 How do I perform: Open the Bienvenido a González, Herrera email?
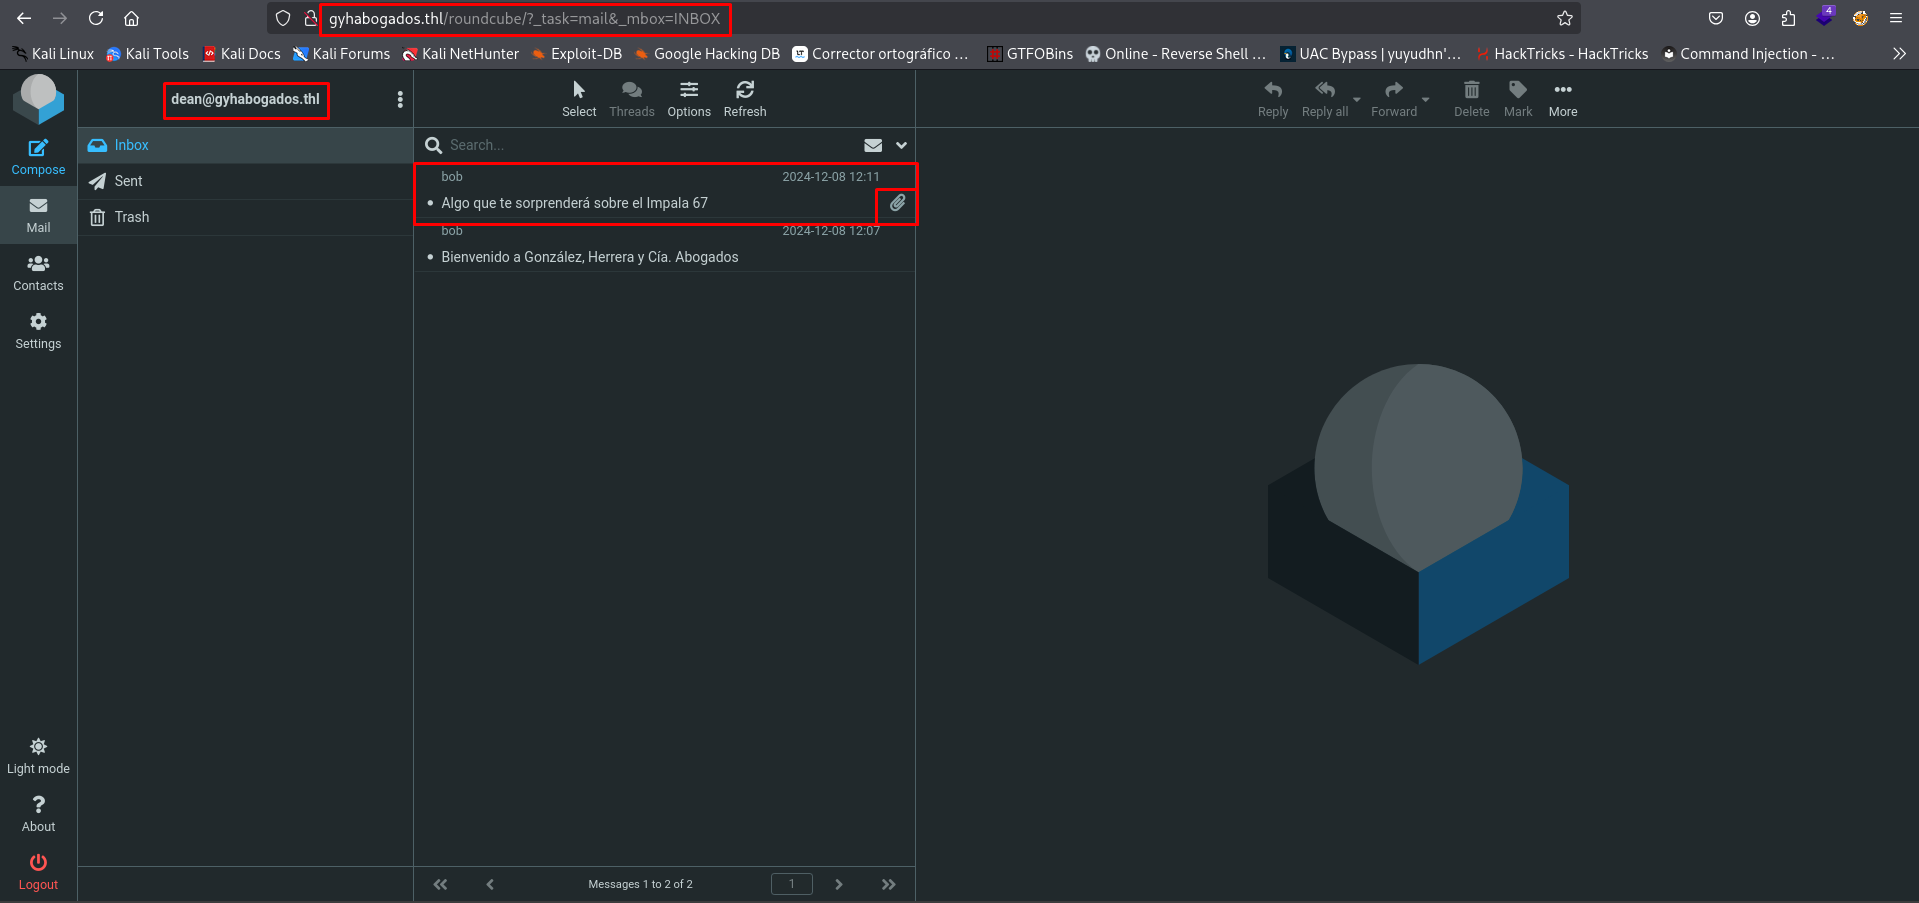click(x=590, y=257)
